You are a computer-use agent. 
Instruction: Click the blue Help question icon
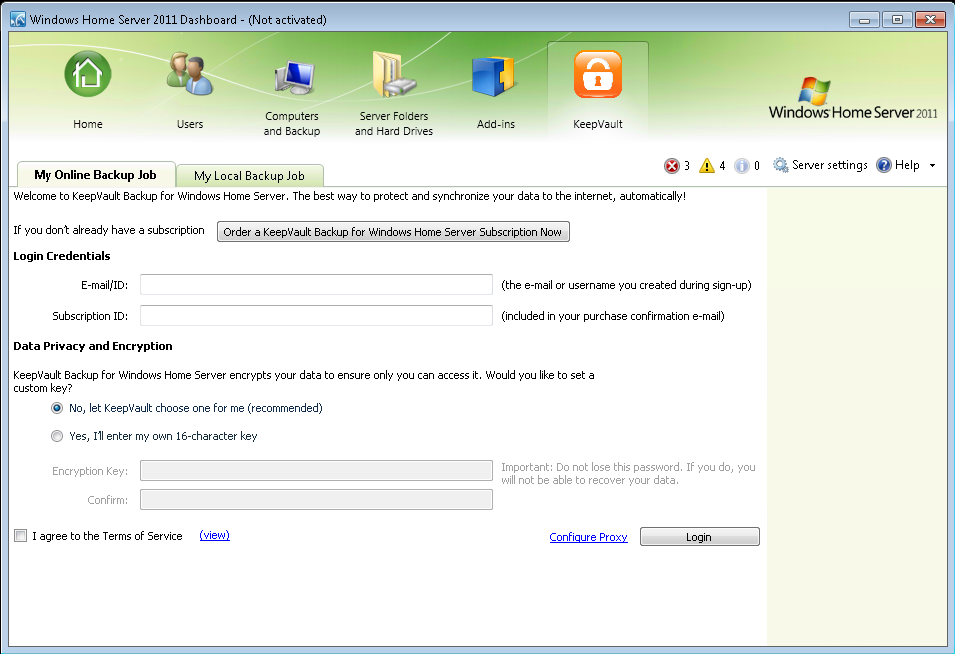point(884,165)
